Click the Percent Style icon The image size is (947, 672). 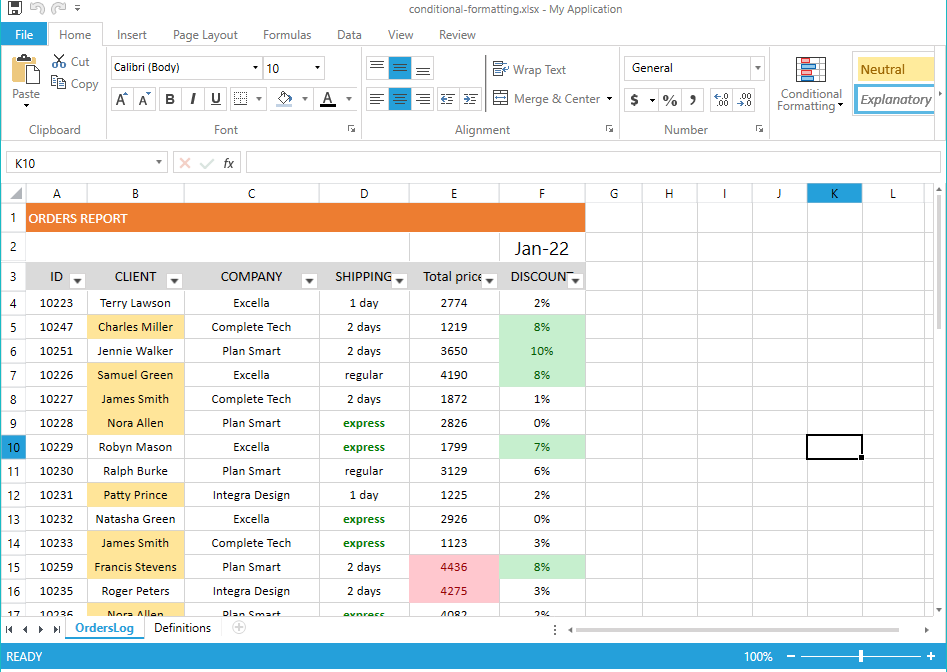coord(669,100)
